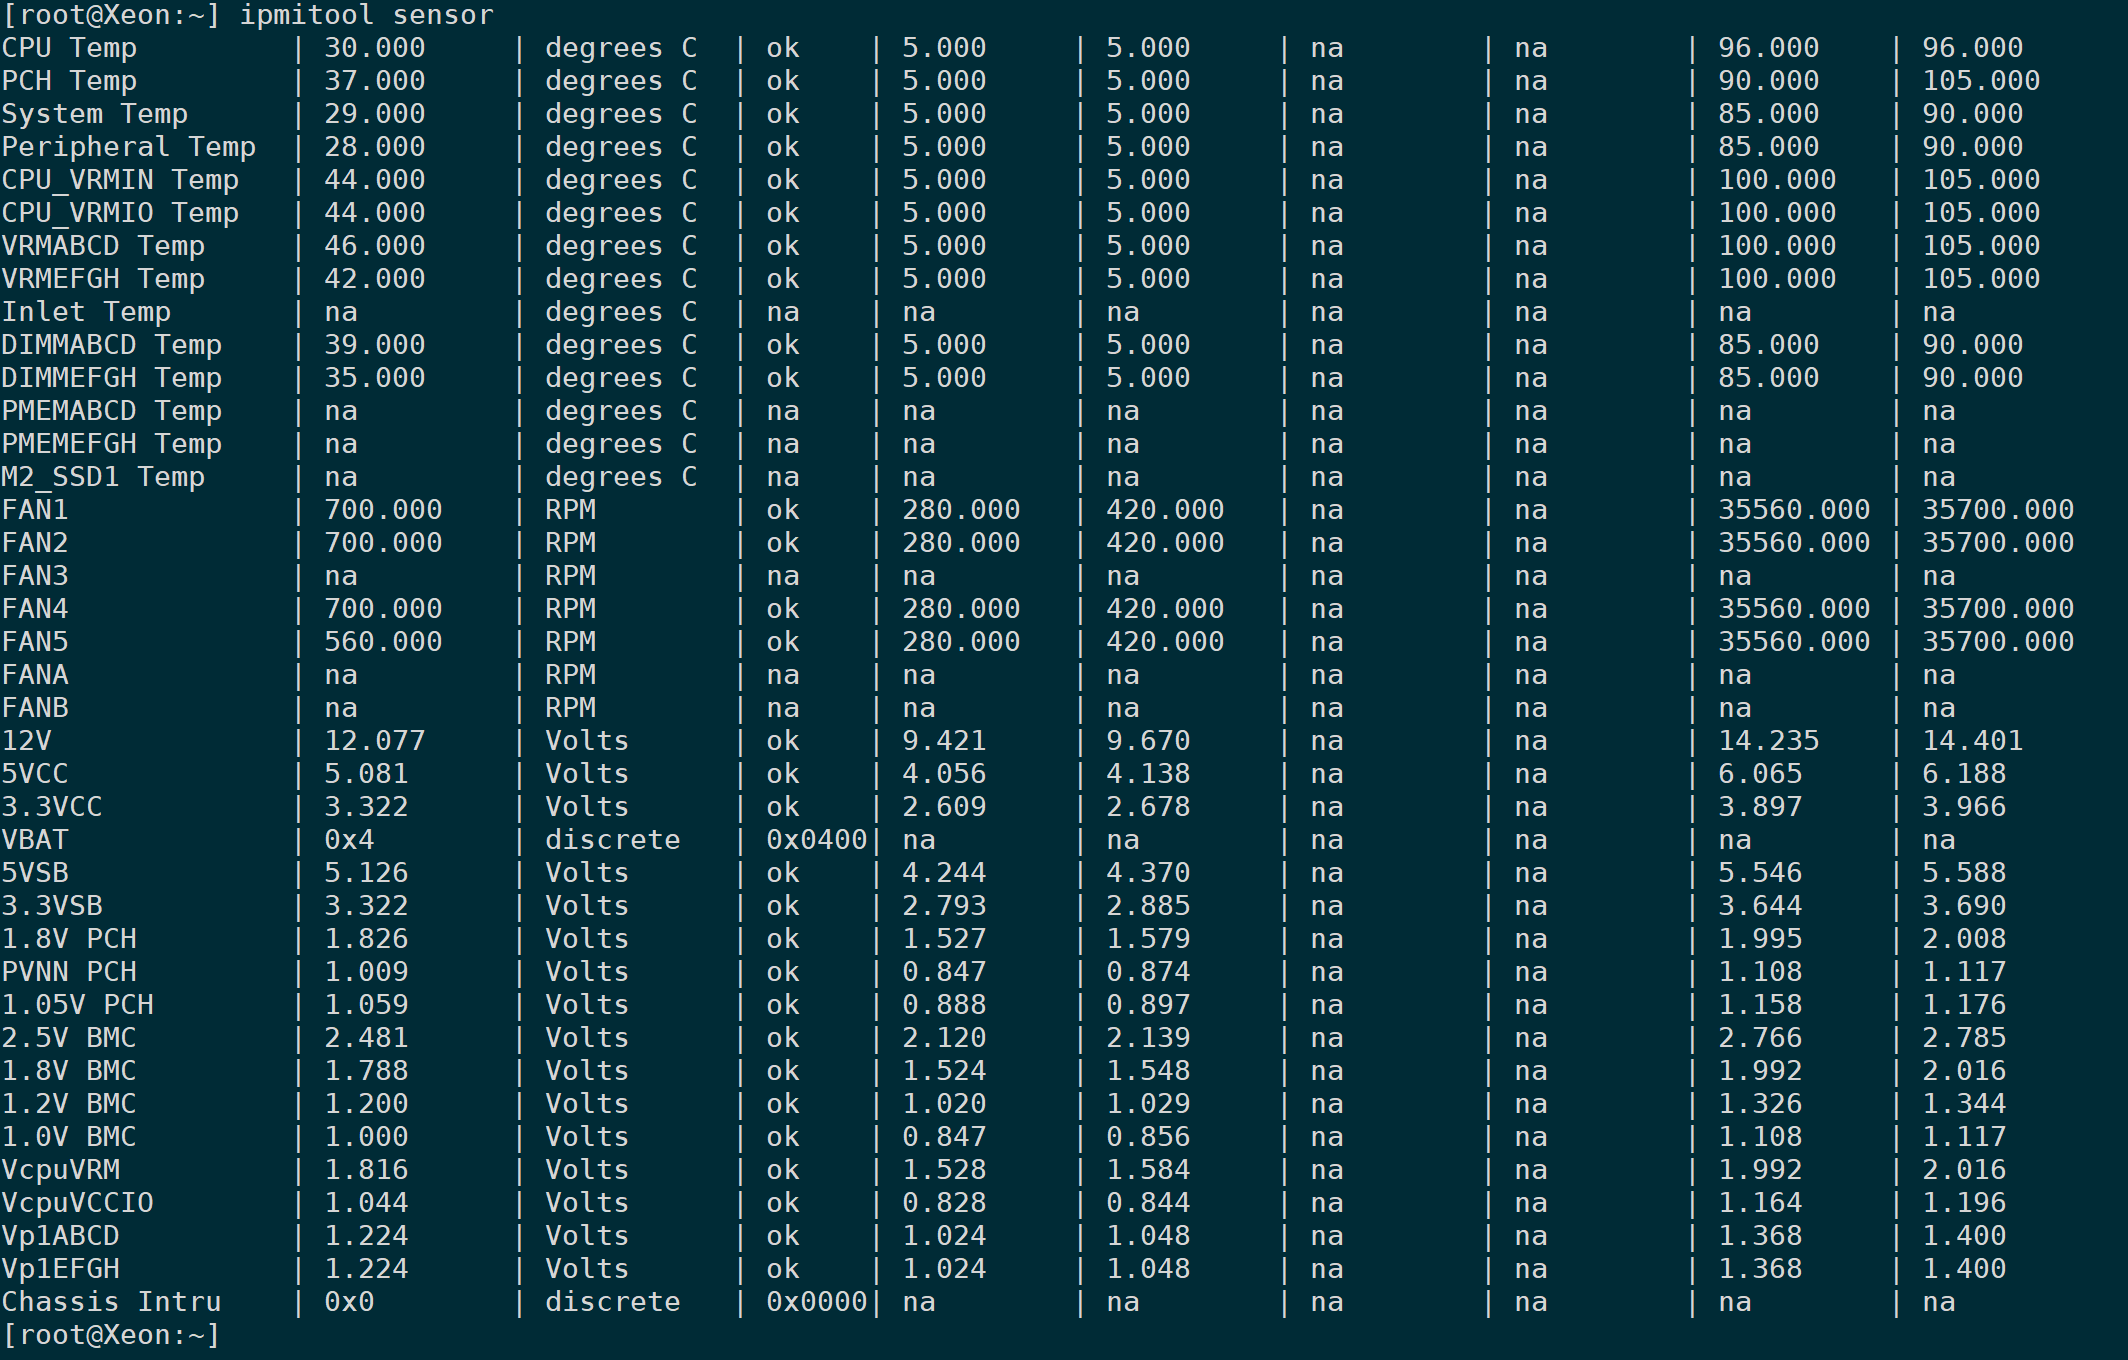Click the 'ipmitool sensor' command text
The height and width of the screenshot is (1360, 2128).
coord(366,15)
